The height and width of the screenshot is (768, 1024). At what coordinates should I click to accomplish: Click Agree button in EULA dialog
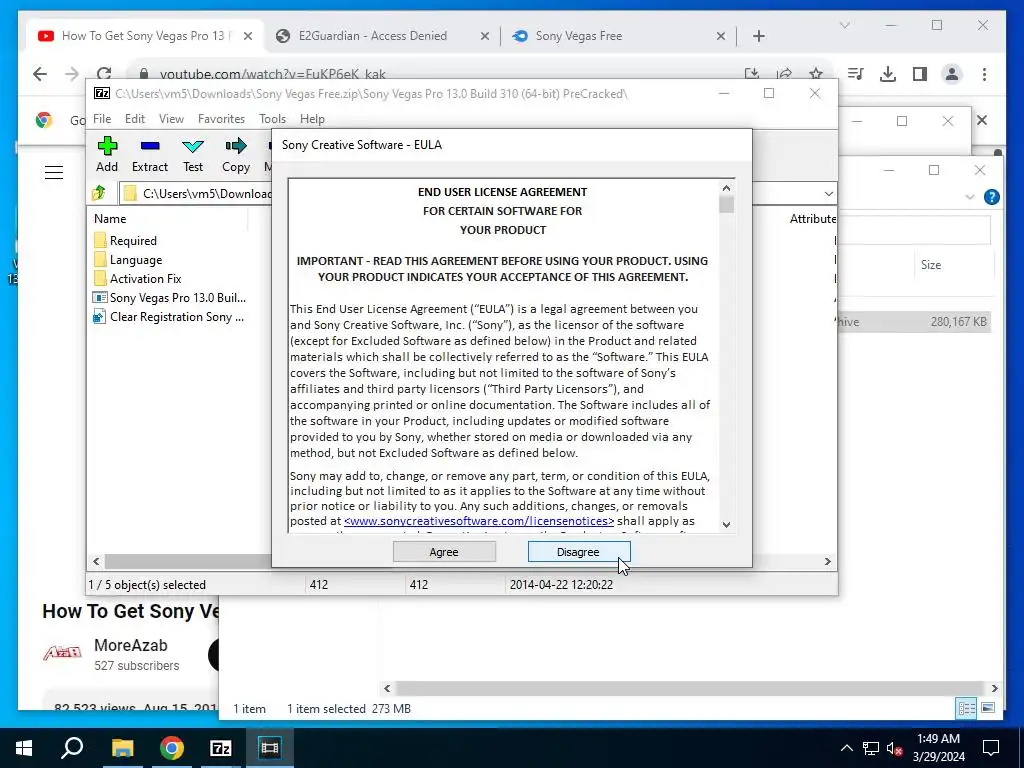coord(444,552)
